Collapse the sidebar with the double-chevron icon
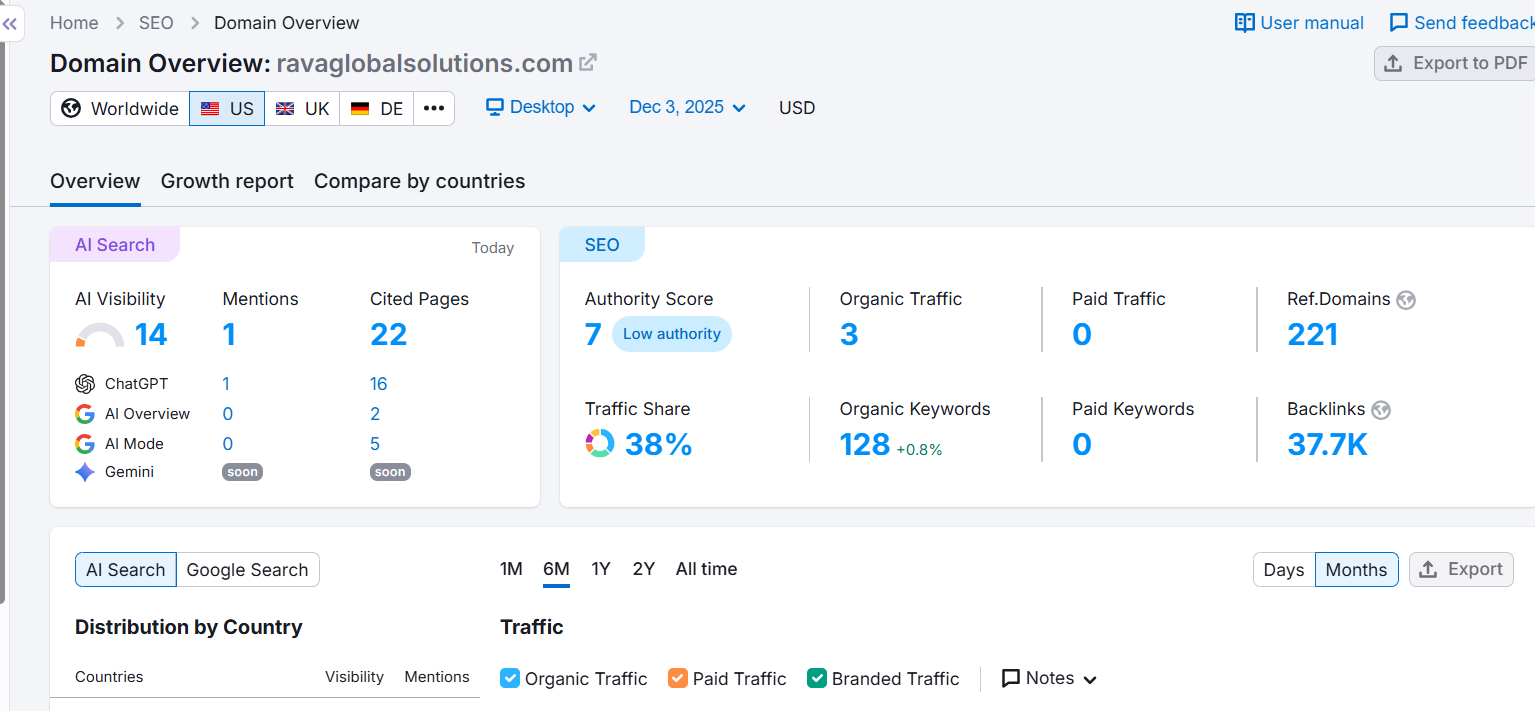This screenshot has width=1535, height=711. tap(10, 23)
